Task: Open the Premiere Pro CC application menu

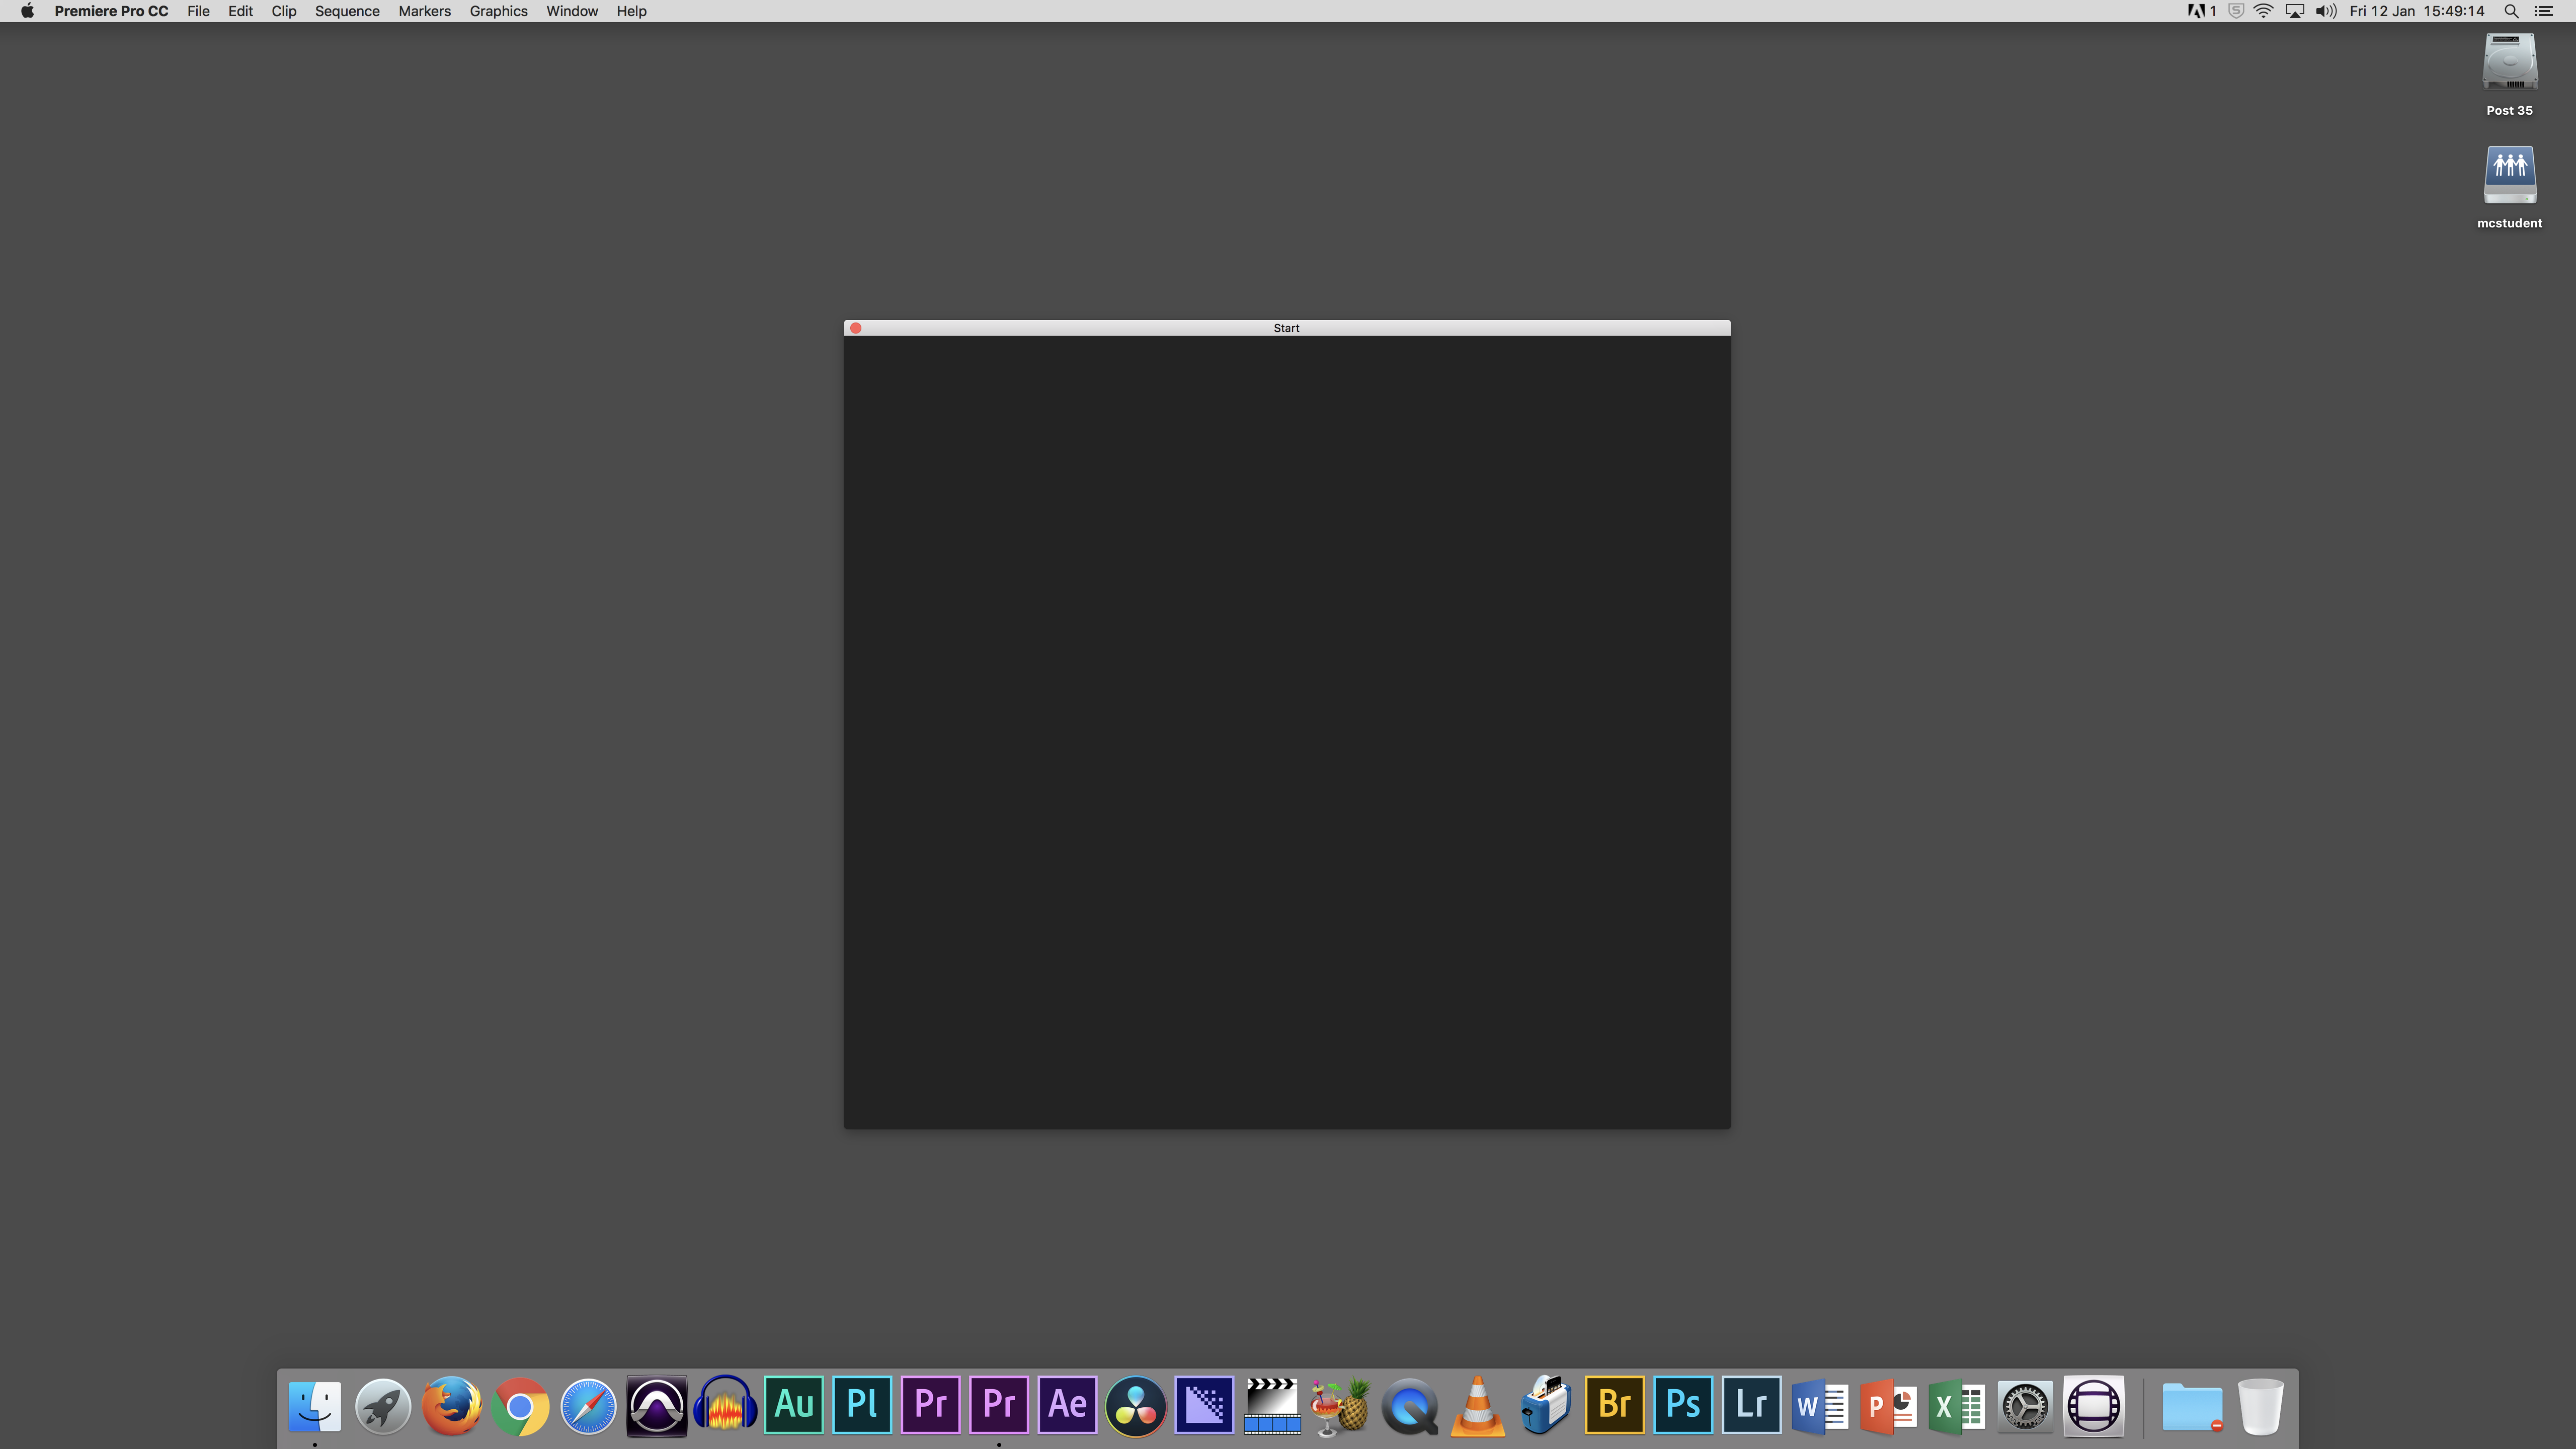Action: [x=111, y=11]
